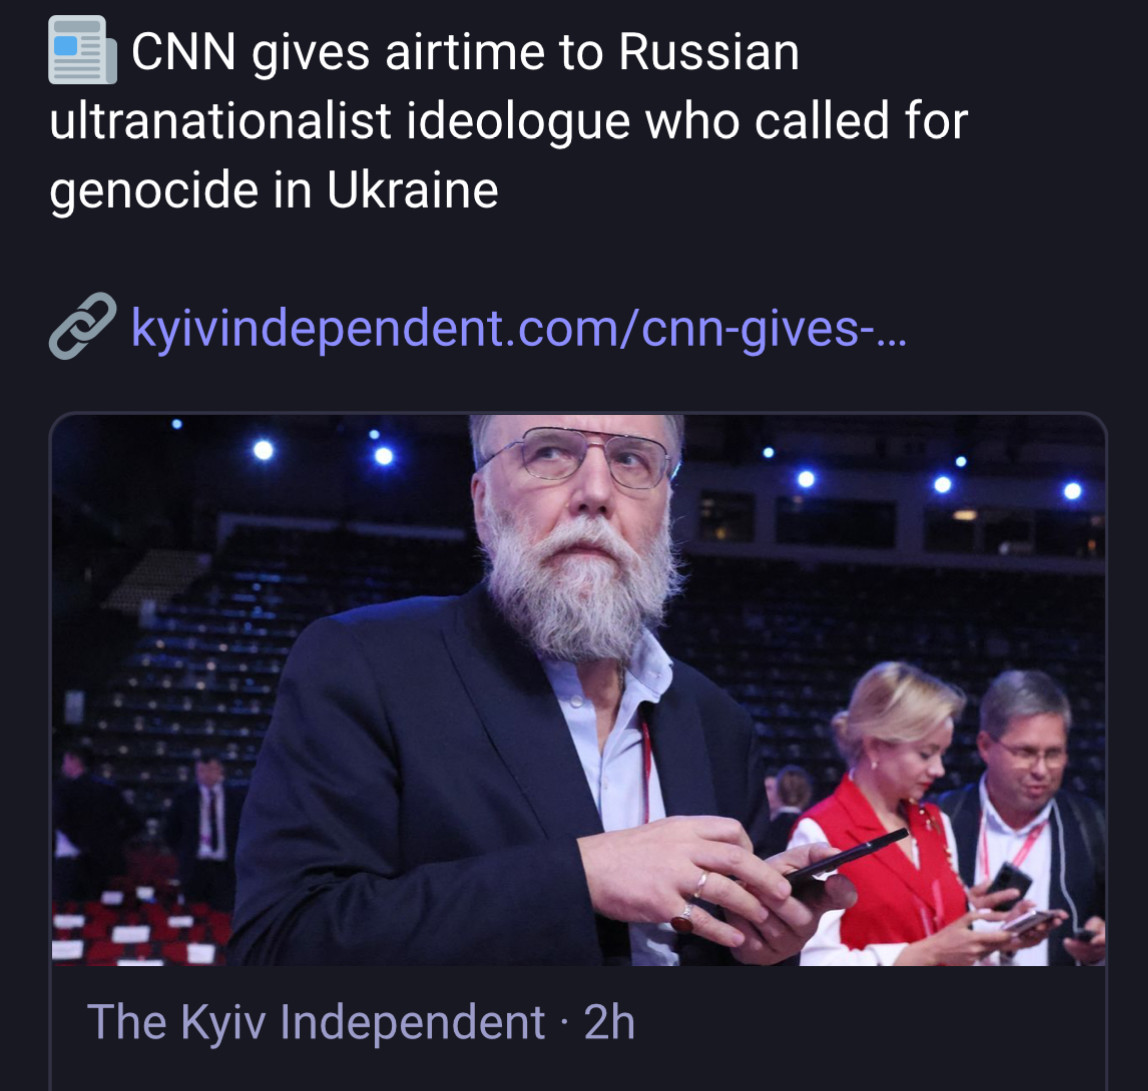Click the 'genocide in Ukraine' text line
1148x1091 pixels.
[274, 190]
